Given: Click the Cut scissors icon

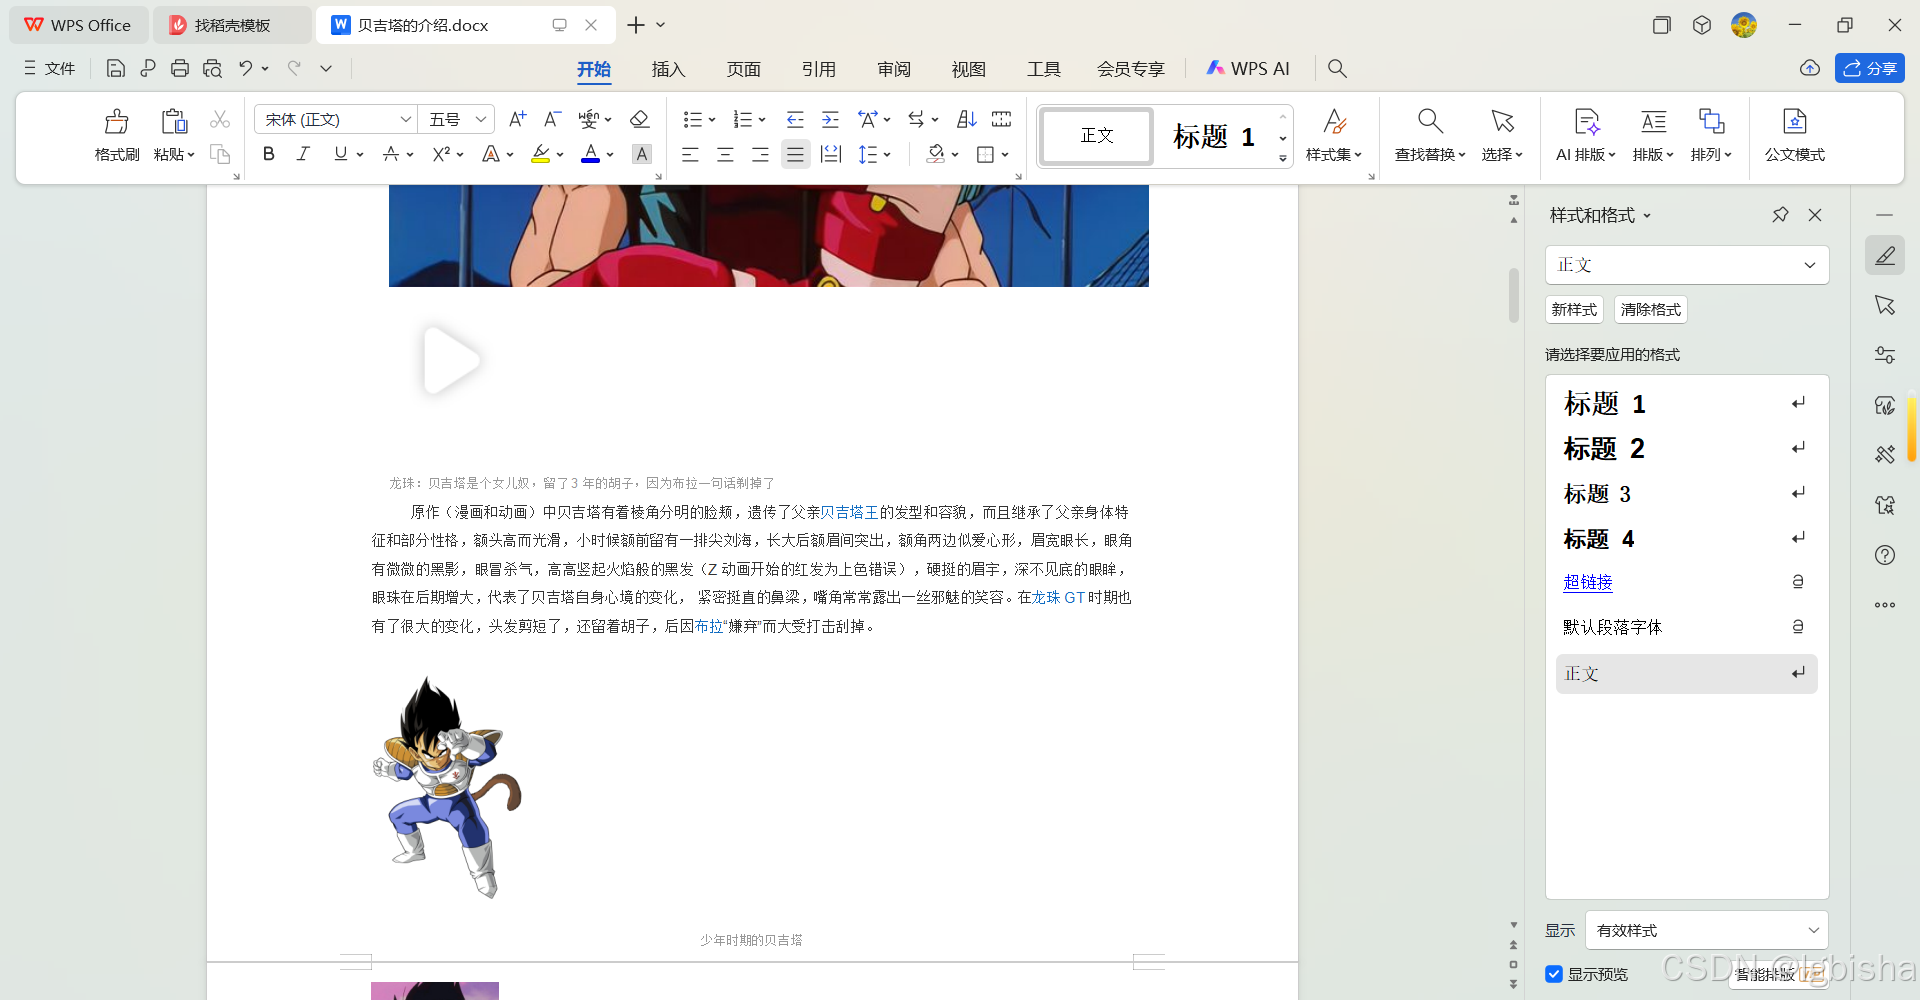Looking at the screenshot, I should click(x=220, y=120).
